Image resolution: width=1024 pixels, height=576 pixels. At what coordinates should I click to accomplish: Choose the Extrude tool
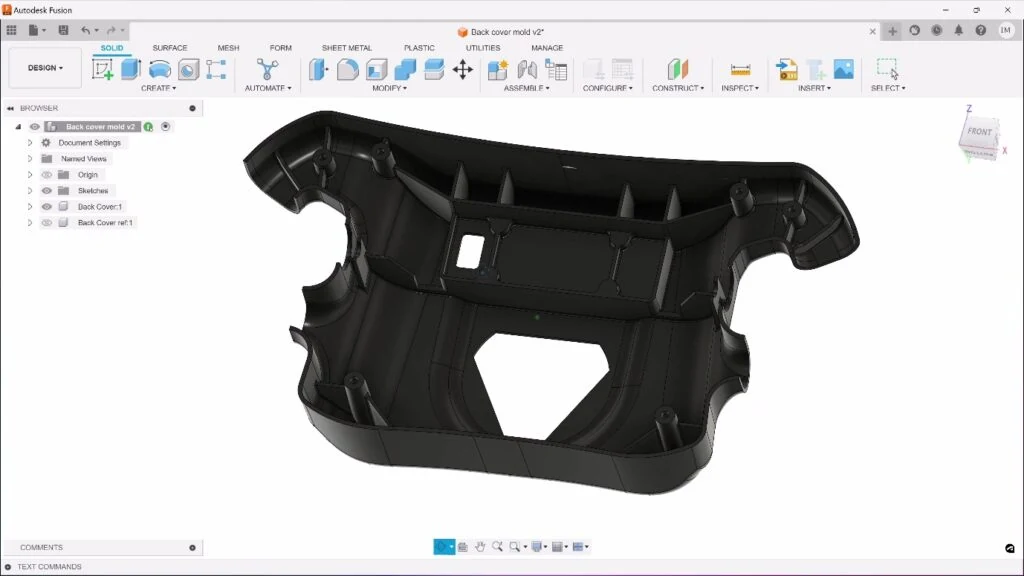coord(131,69)
